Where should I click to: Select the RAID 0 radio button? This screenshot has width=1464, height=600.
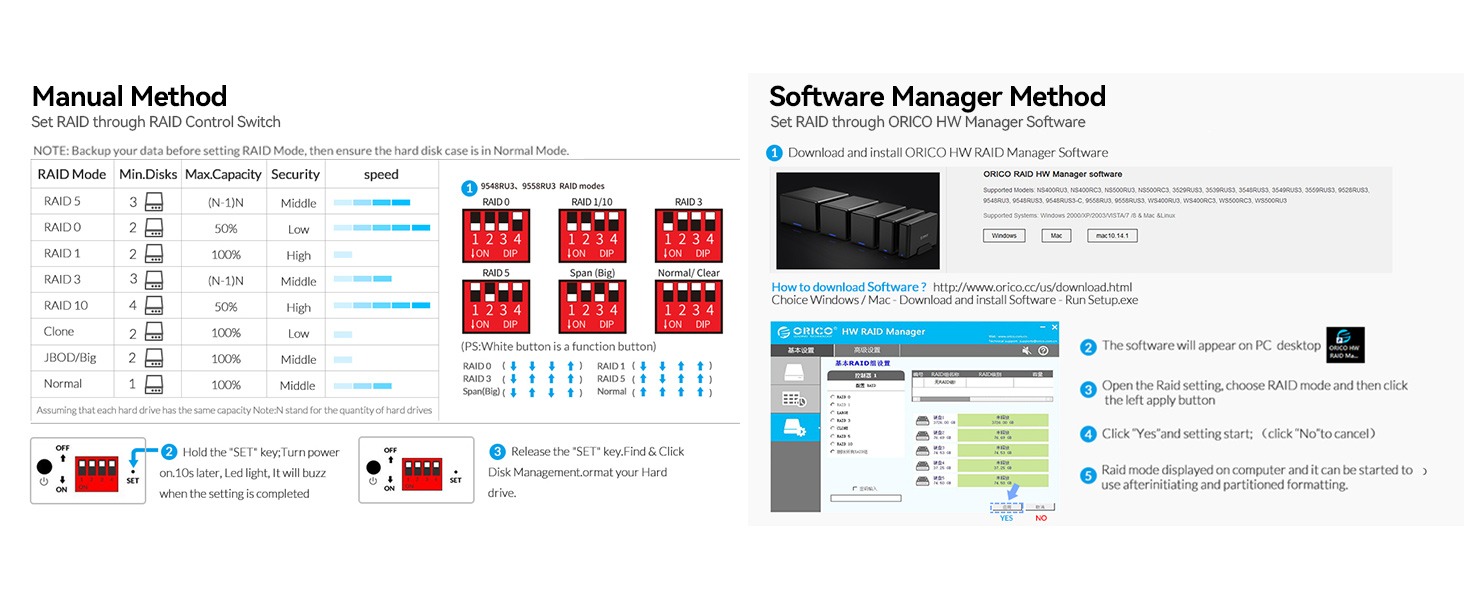(x=832, y=397)
